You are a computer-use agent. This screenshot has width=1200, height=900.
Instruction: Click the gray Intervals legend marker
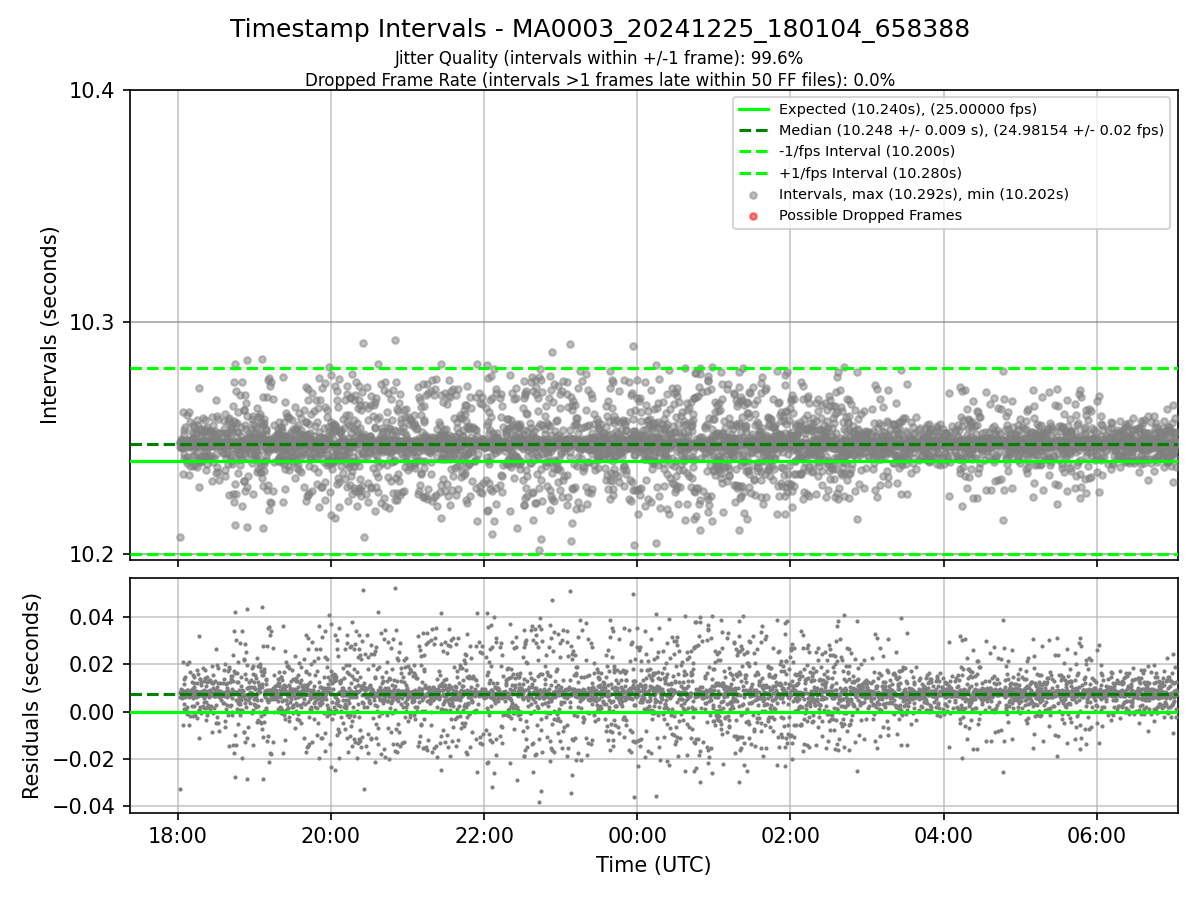[x=754, y=194]
